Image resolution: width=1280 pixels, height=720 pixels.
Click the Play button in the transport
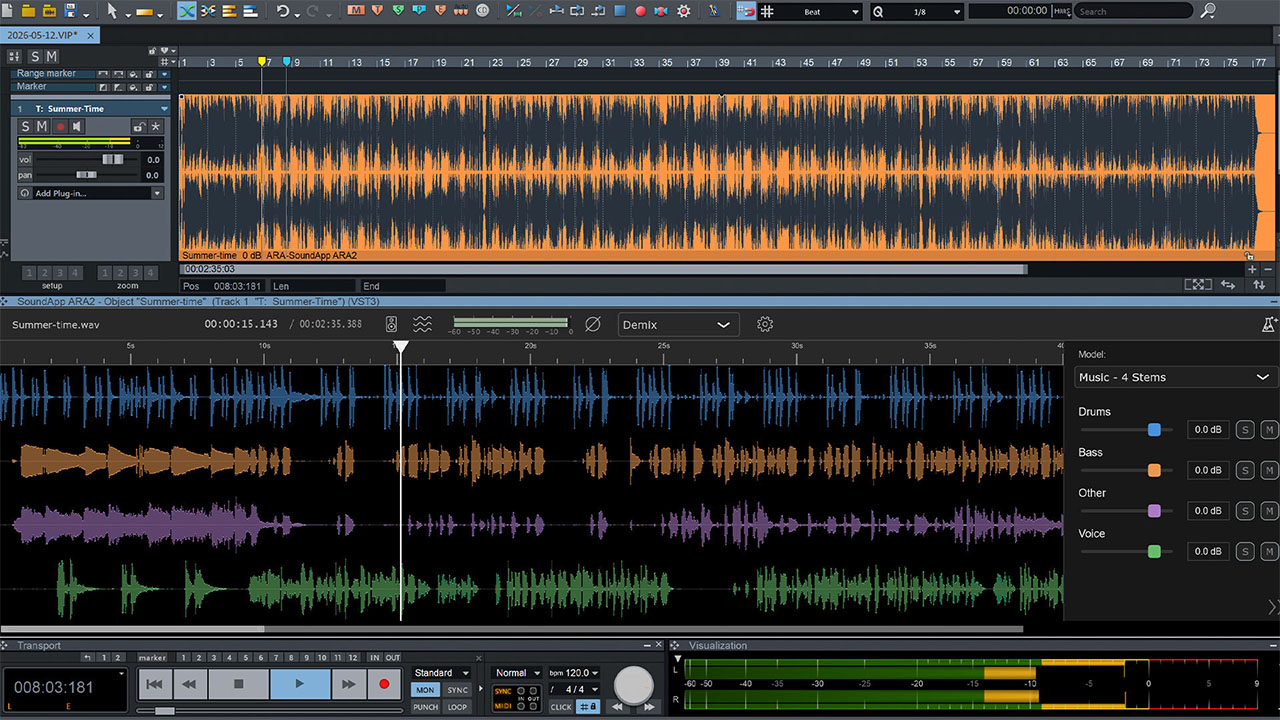click(300, 684)
